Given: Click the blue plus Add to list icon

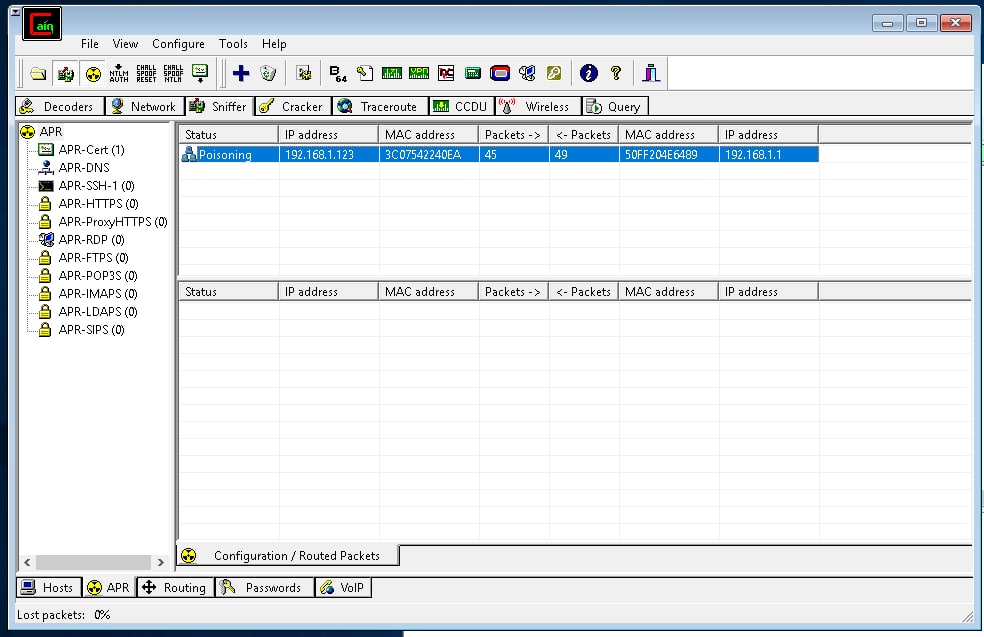Looking at the screenshot, I should [241, 73].
